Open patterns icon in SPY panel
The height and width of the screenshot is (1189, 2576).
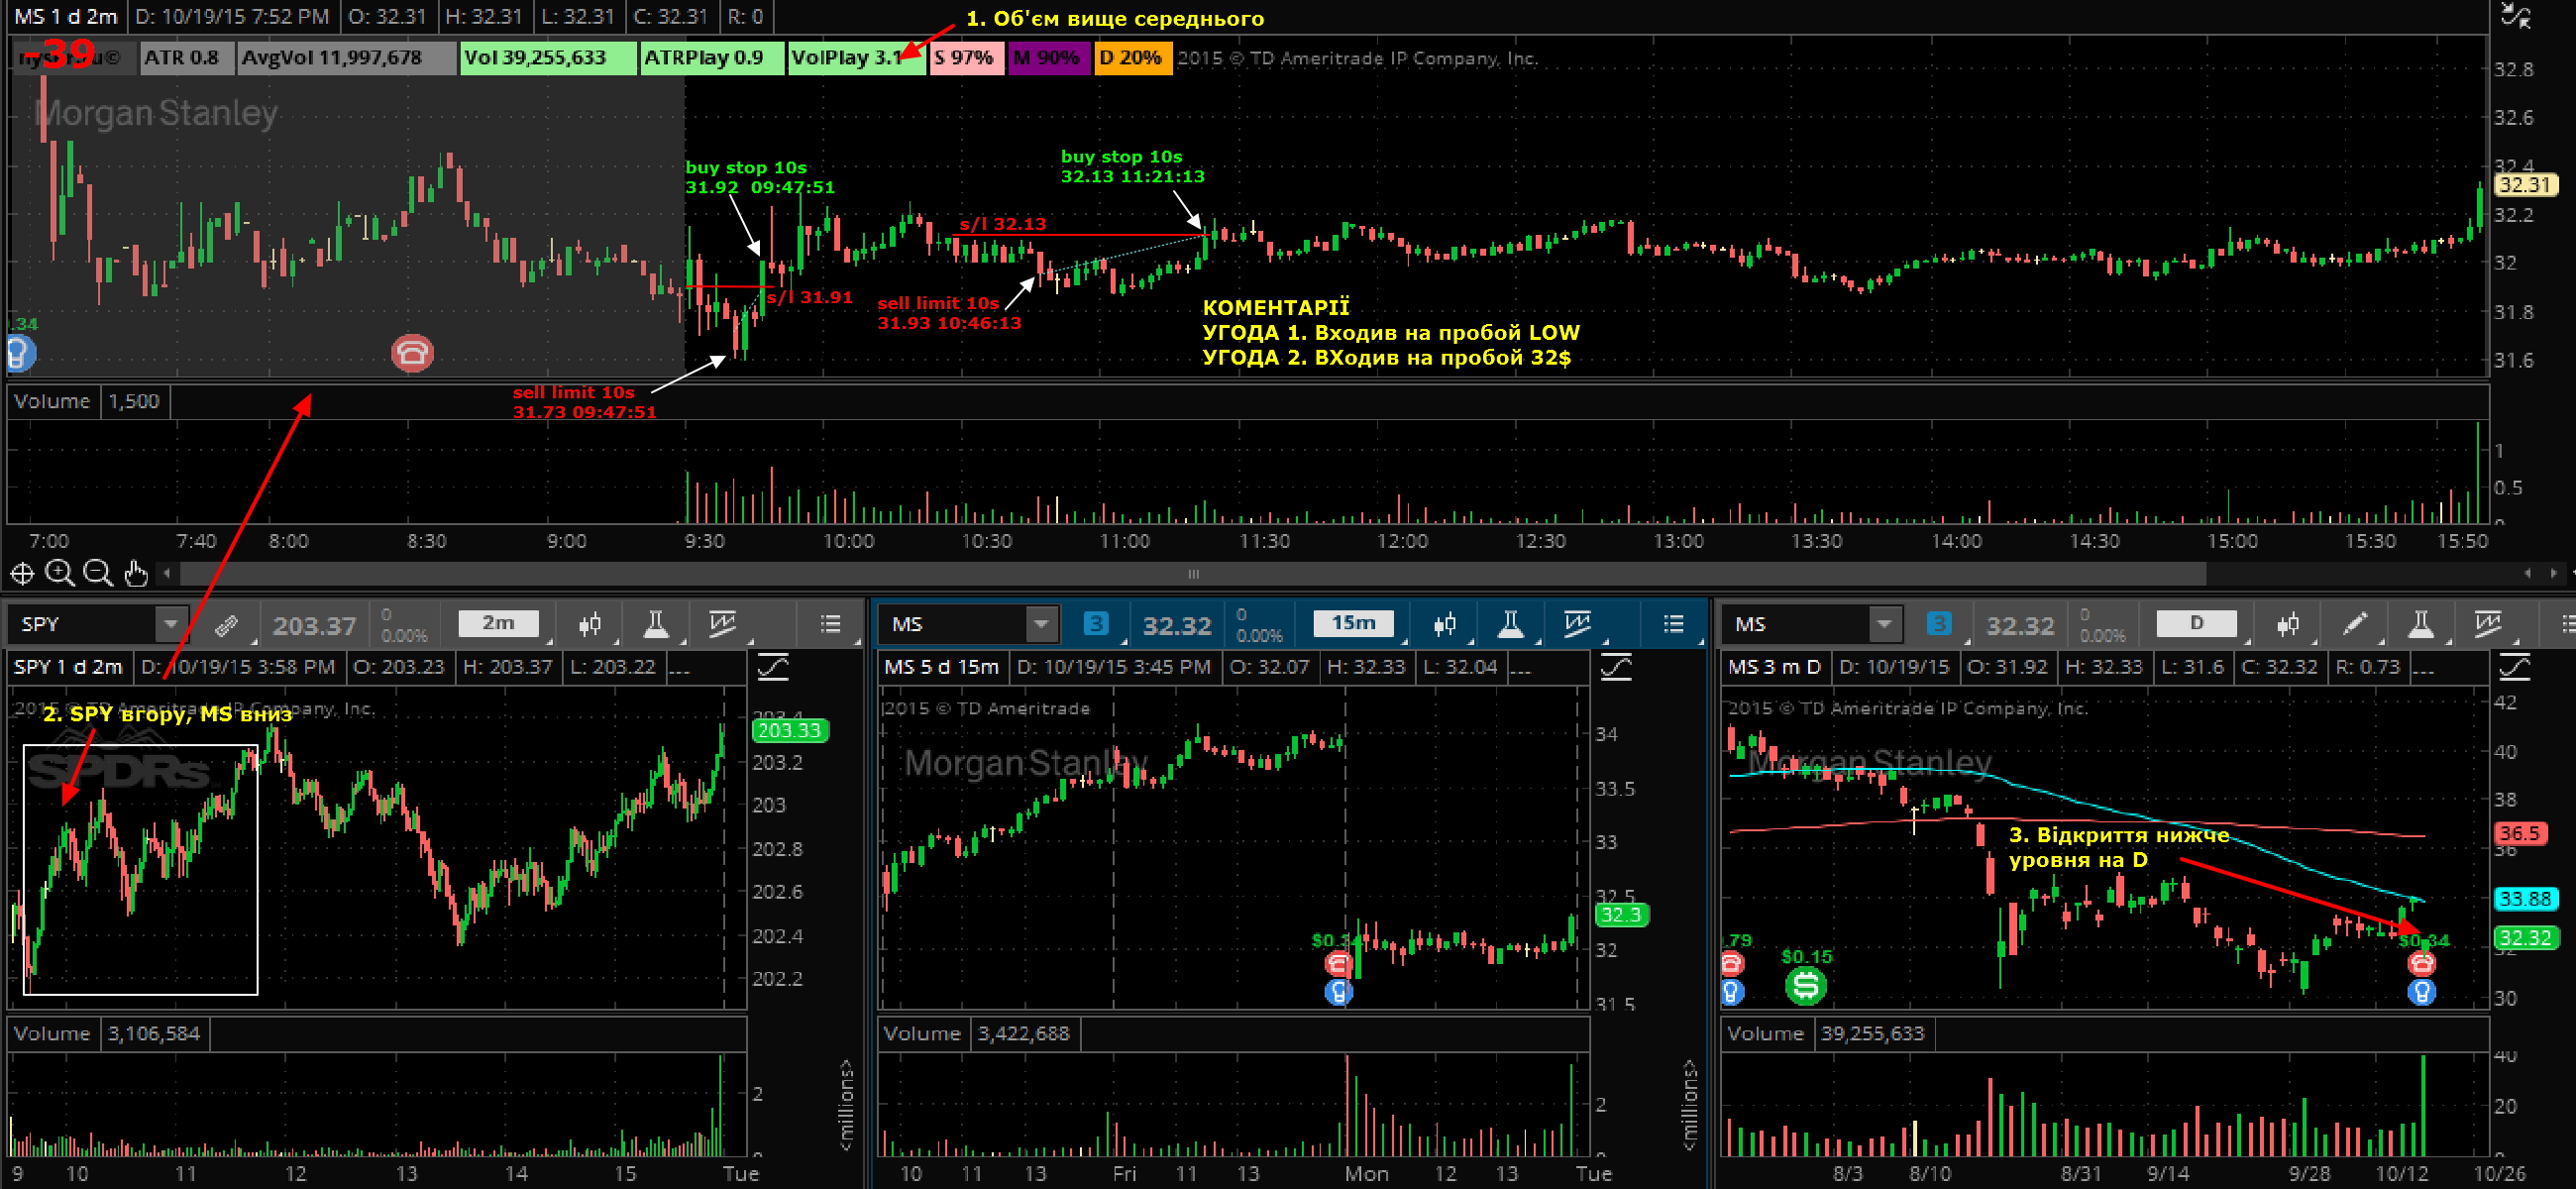coord(722,625)
